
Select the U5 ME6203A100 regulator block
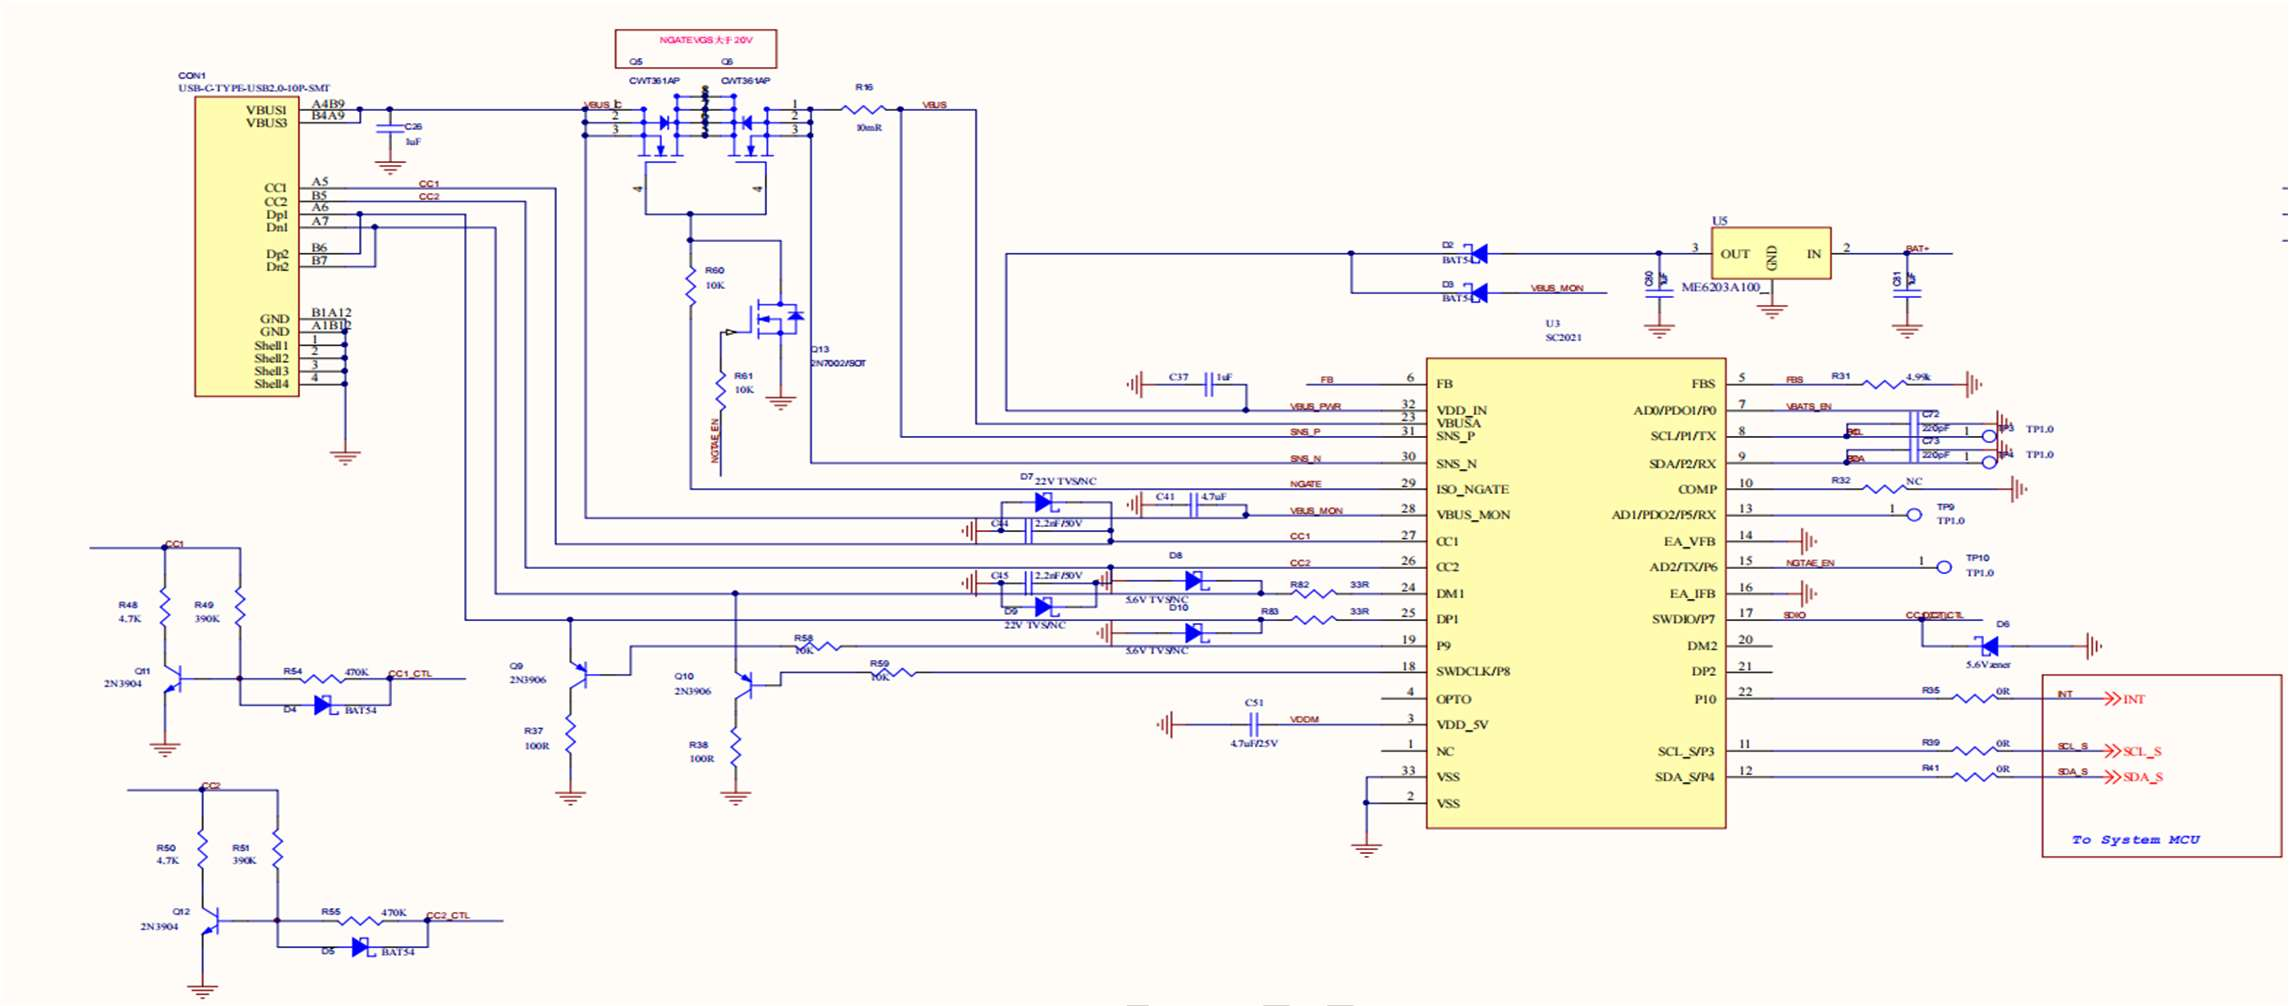(x=1770, y=254)
